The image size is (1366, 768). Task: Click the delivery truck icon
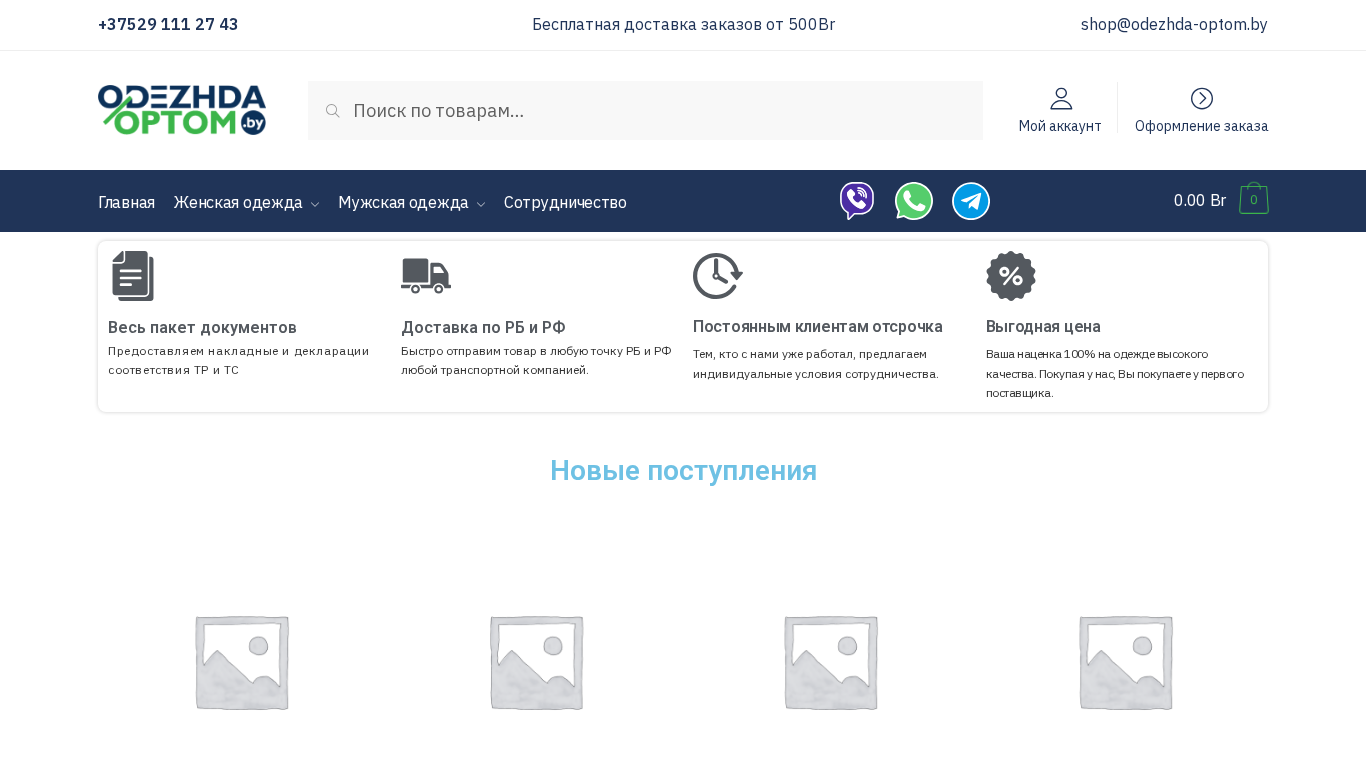tap(426, 276)
